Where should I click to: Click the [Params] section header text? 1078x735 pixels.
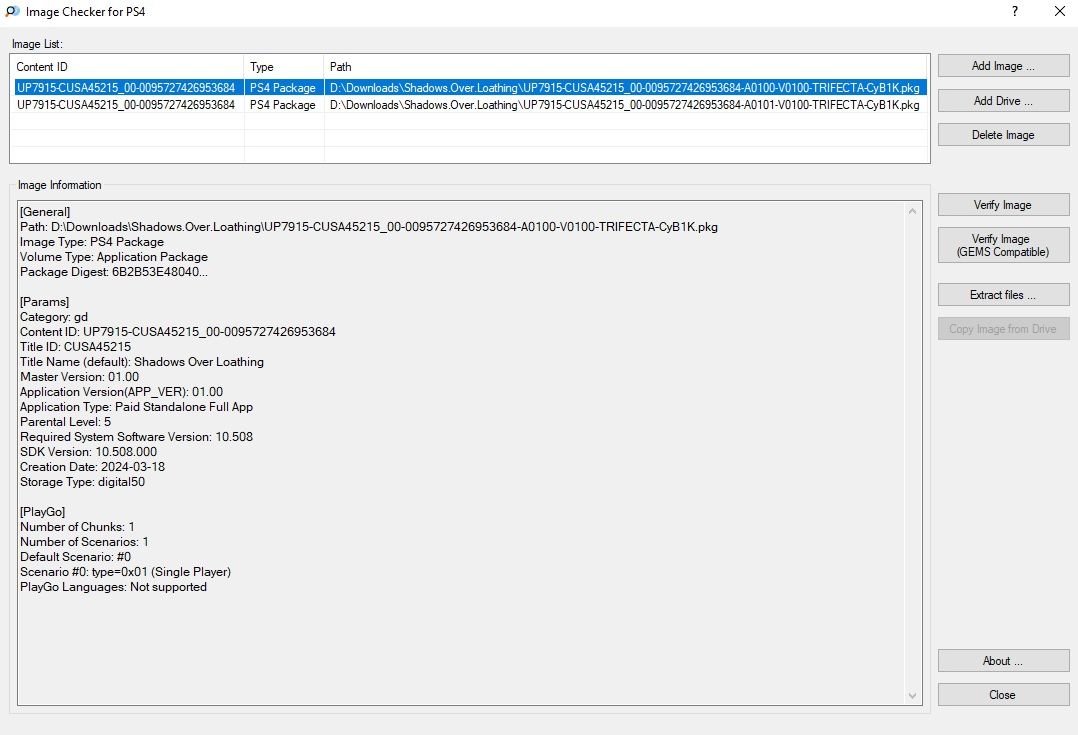pyautogui.click(x=45, y=302)
